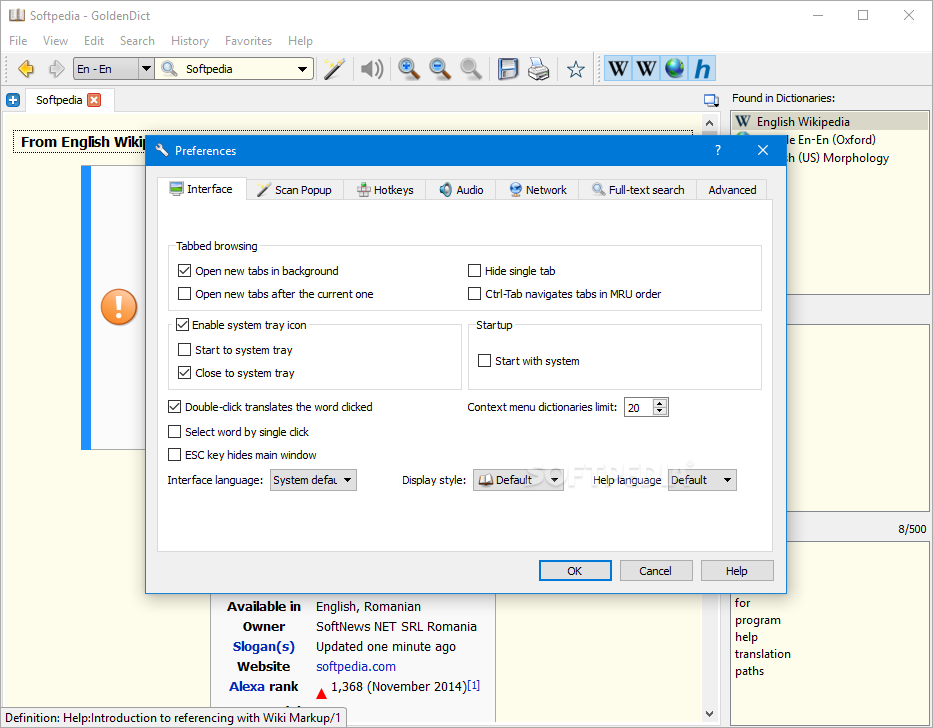Click article scrollbar down arrow

[x=709, y=713]
